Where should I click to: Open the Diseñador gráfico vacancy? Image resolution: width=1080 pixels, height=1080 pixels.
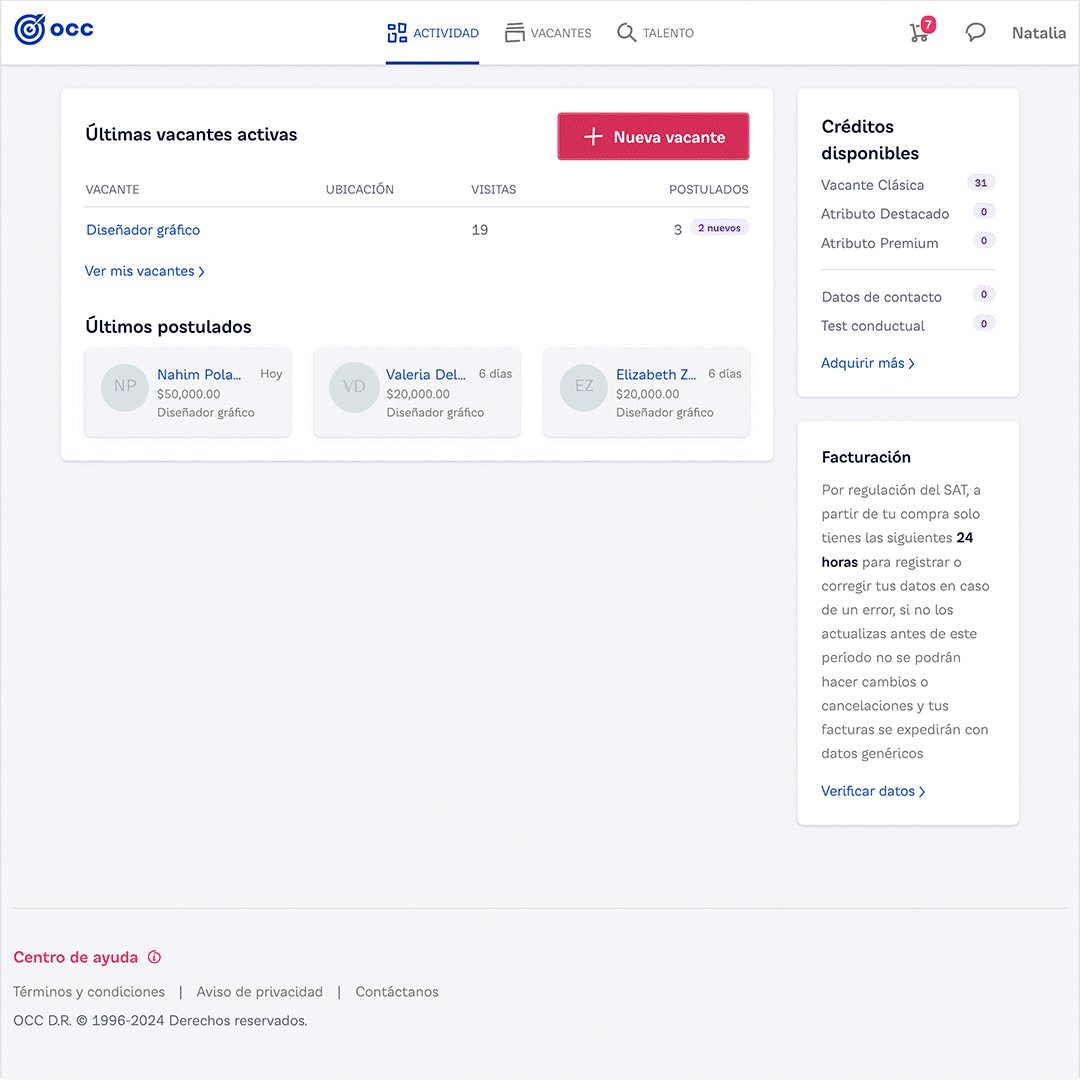[x=143, y=230]
